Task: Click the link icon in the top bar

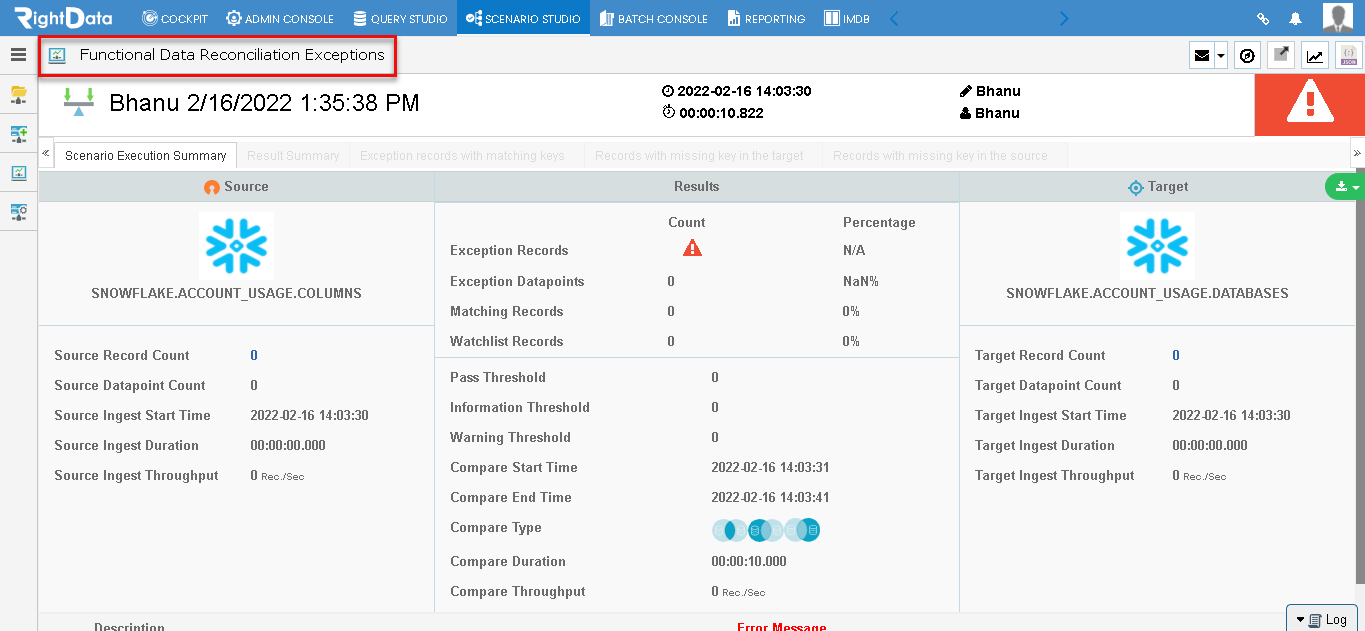Action: point(1262,17)
